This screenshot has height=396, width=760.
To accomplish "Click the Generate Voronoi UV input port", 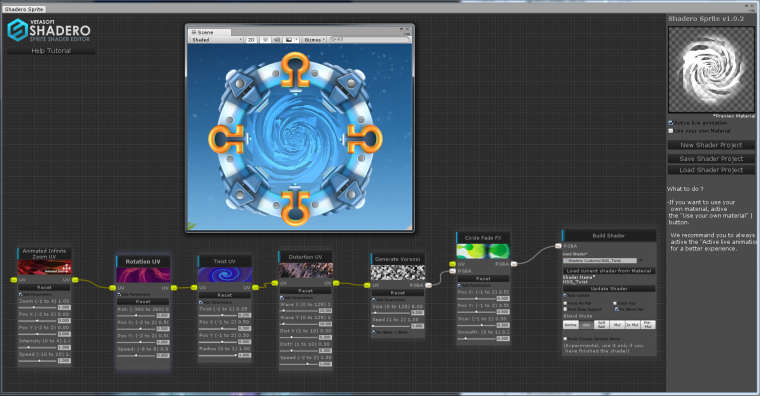I will tap(367, 285).
